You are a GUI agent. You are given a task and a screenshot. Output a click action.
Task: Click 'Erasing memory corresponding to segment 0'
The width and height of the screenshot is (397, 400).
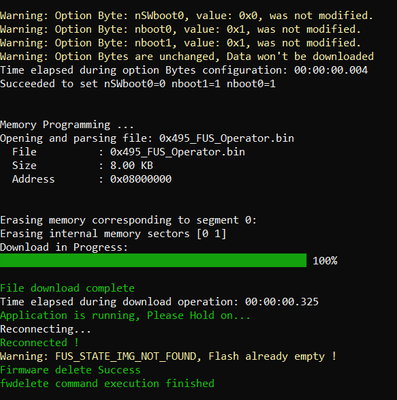click(x=128, y=220)
